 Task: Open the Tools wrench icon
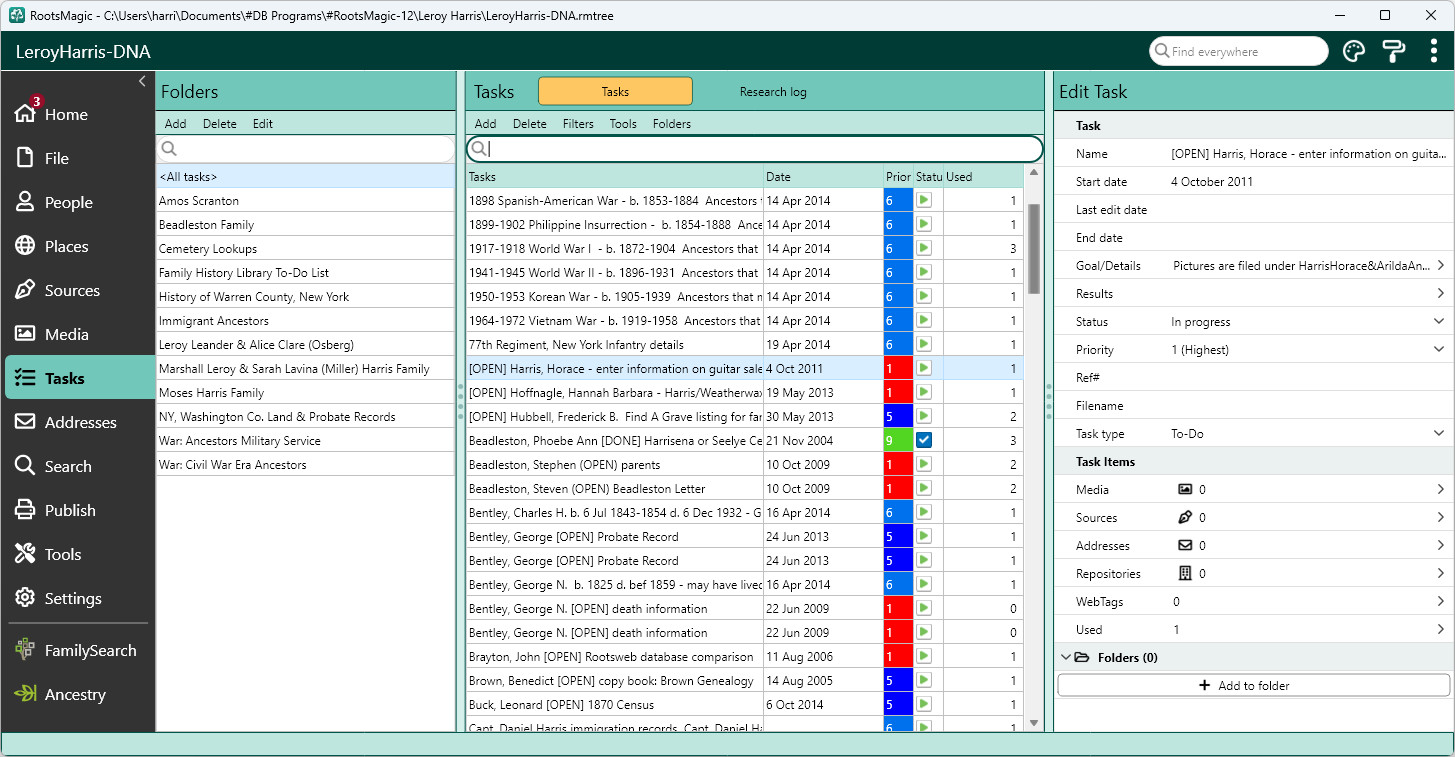26,554
